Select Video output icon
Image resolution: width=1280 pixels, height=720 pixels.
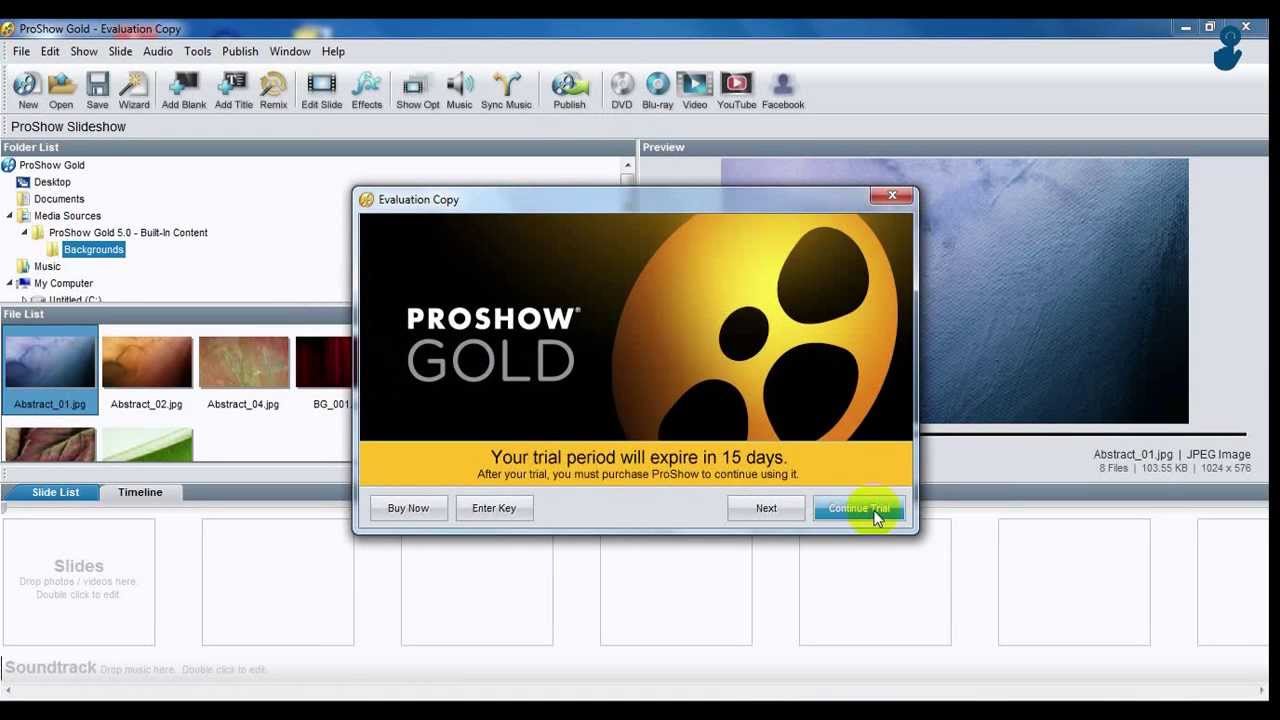coord(695,91)
